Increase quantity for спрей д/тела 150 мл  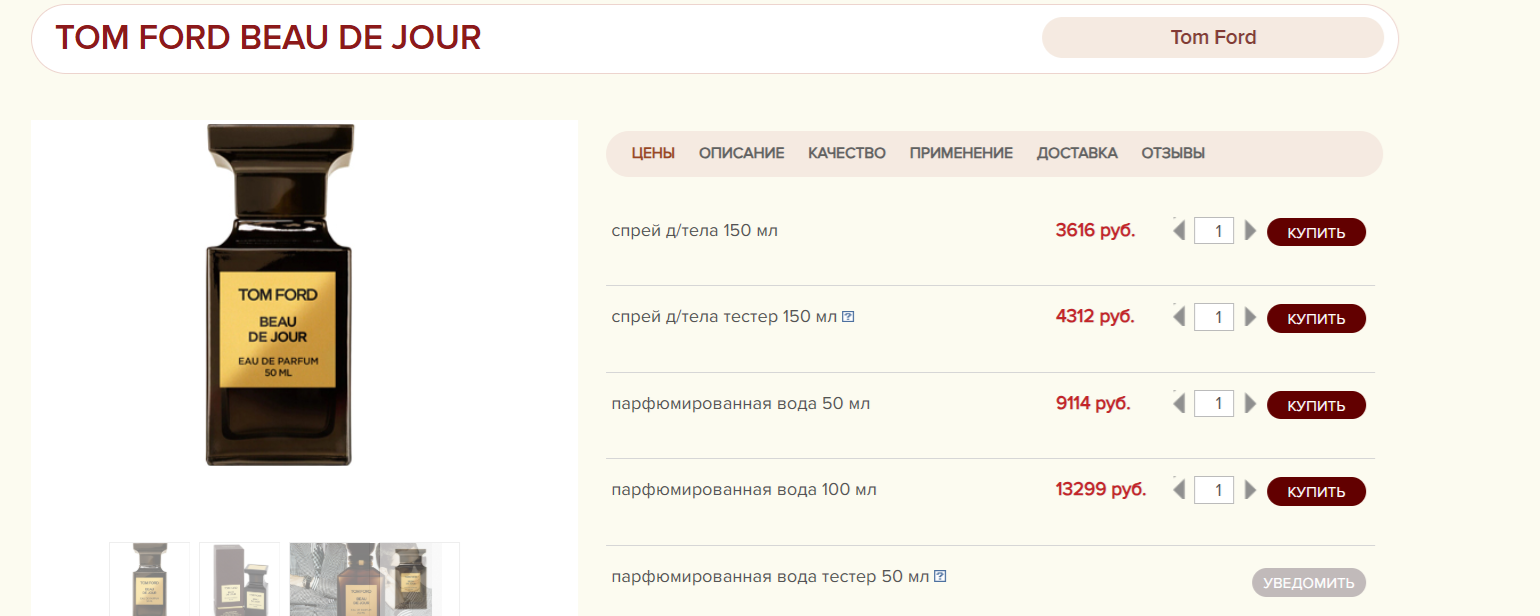pos(1250,231)
